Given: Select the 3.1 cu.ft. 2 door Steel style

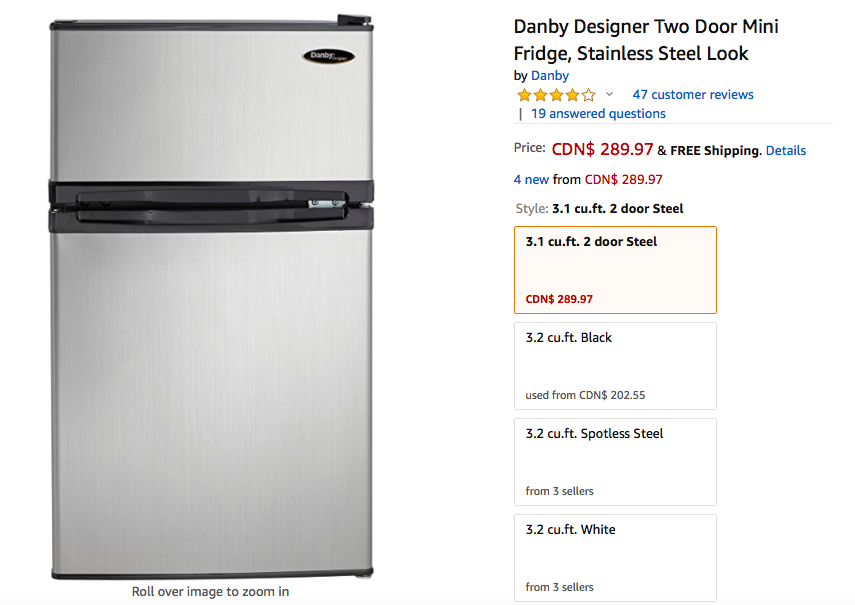Looking at the screenshot, I should point(614,270).
